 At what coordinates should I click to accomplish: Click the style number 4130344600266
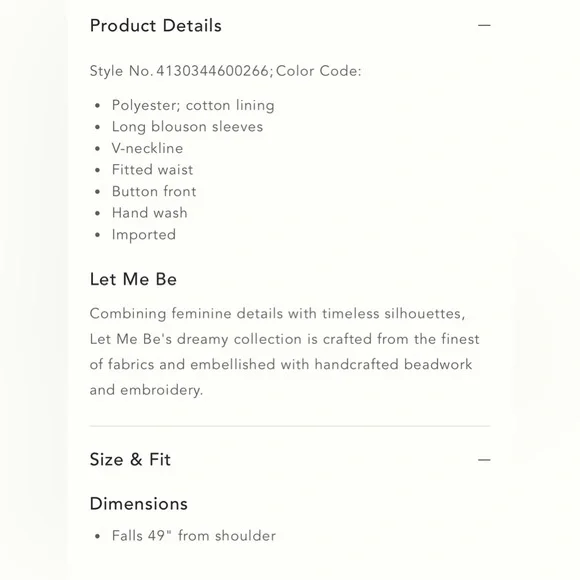(x=212, y=71)
